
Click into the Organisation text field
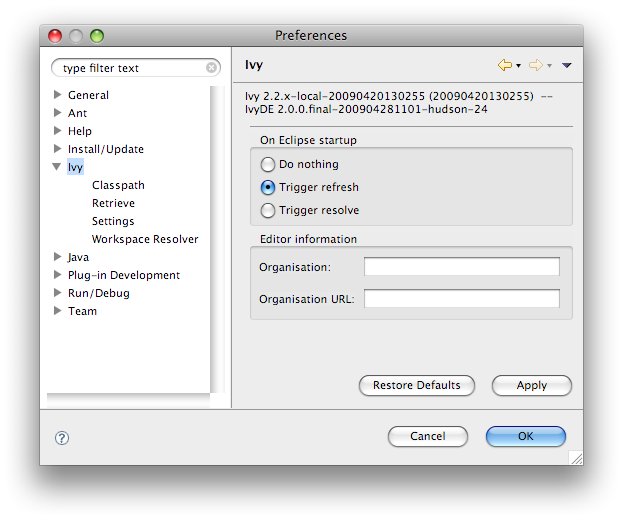[x=461, y=267]
